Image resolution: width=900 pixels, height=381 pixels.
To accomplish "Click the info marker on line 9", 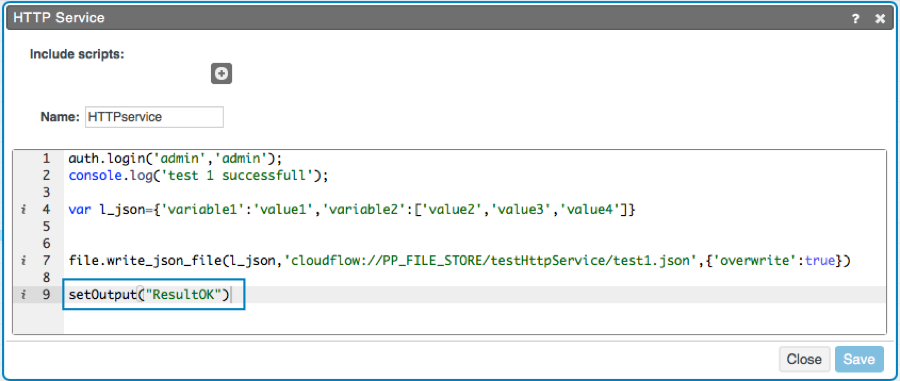I will tap(24, 295).
